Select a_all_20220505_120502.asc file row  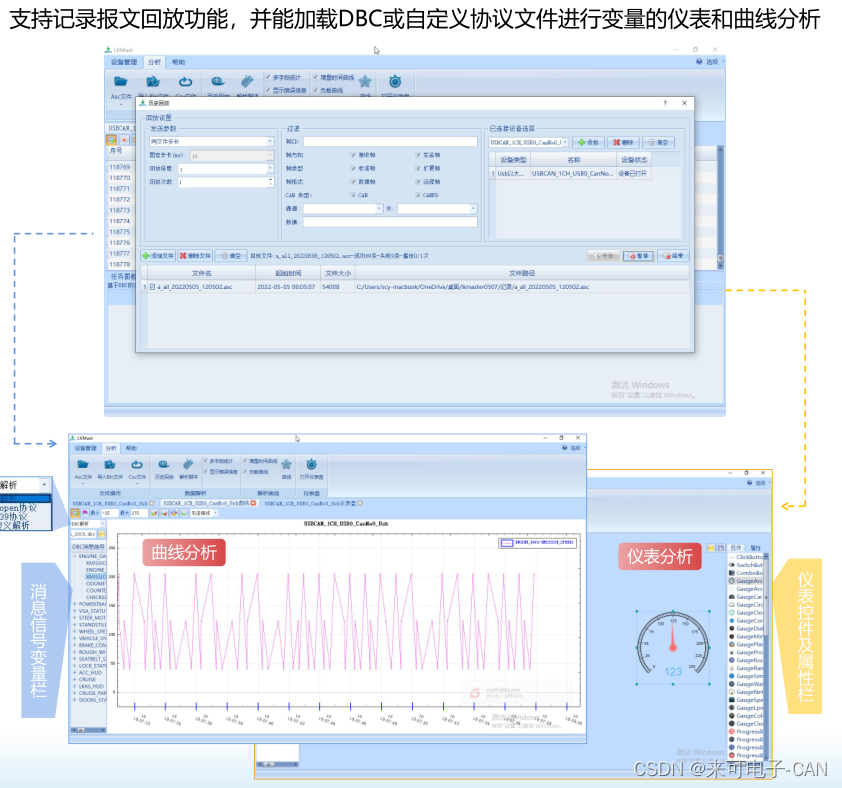tap(415, 287)
